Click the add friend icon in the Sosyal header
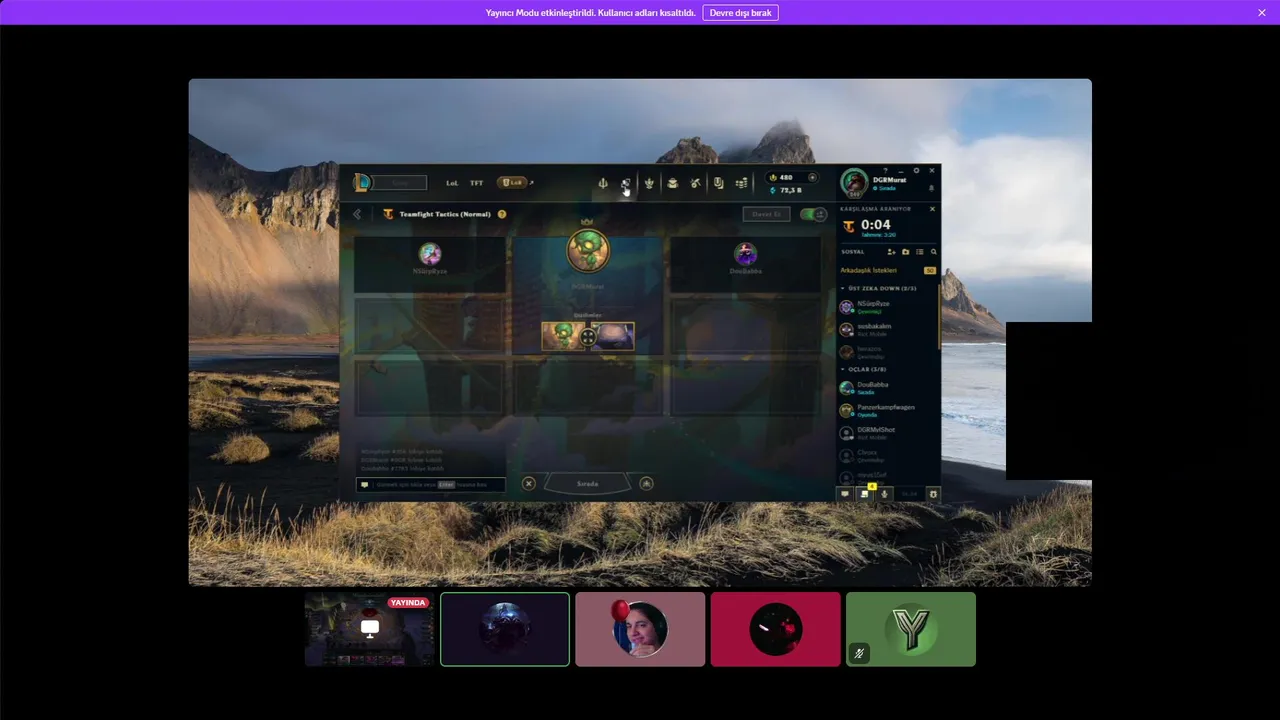 pos(891,252)
